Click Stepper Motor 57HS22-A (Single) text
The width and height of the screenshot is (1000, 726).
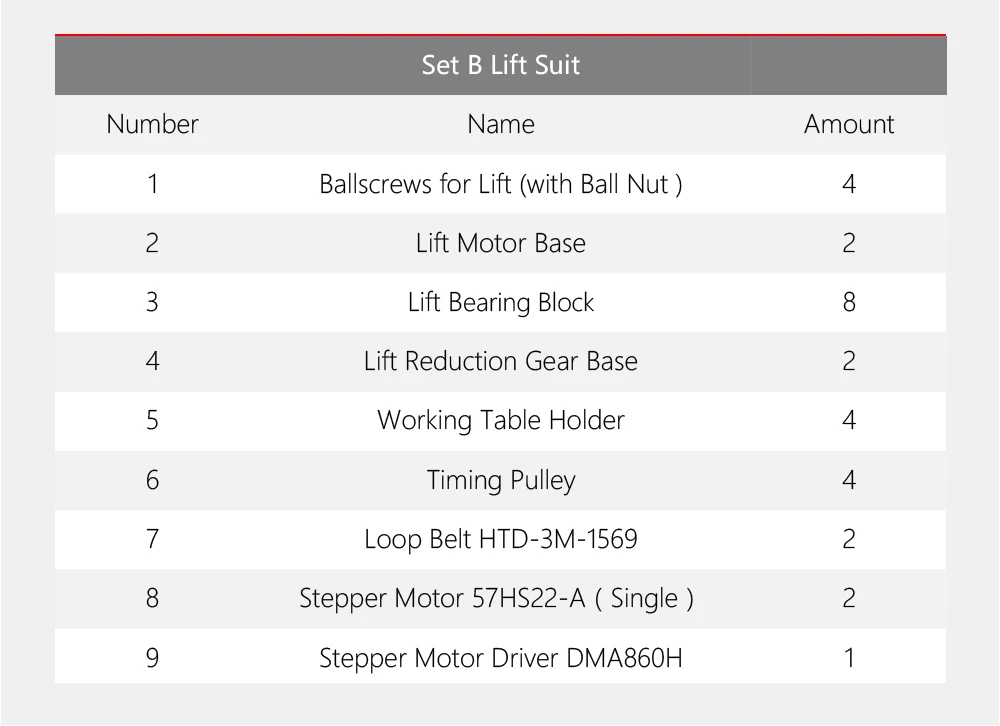click(x=496, y=598)
